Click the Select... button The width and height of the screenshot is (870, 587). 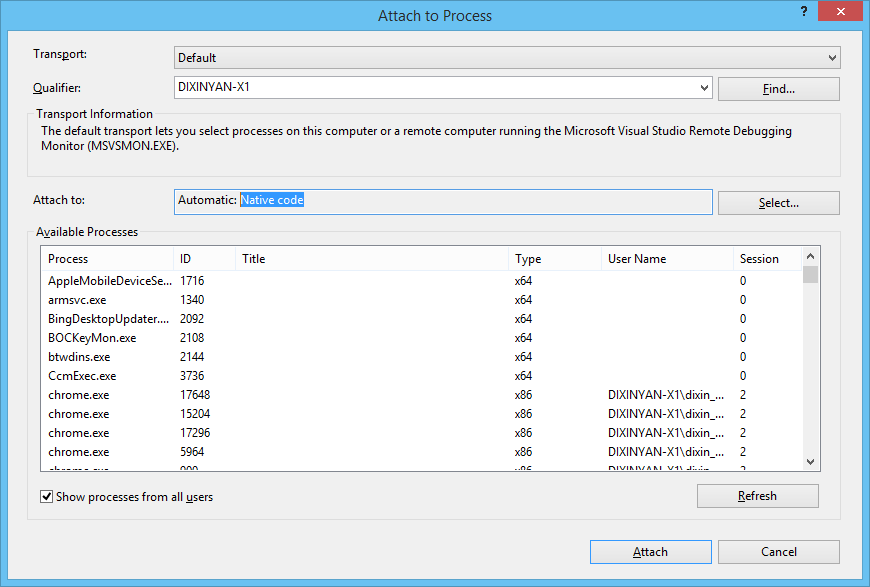click(778, 203)
